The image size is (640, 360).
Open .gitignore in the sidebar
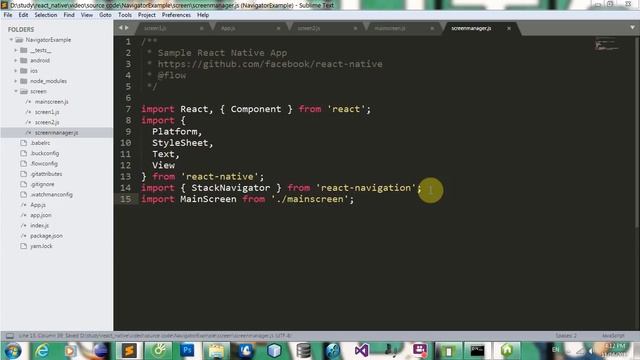coord(42,184)
